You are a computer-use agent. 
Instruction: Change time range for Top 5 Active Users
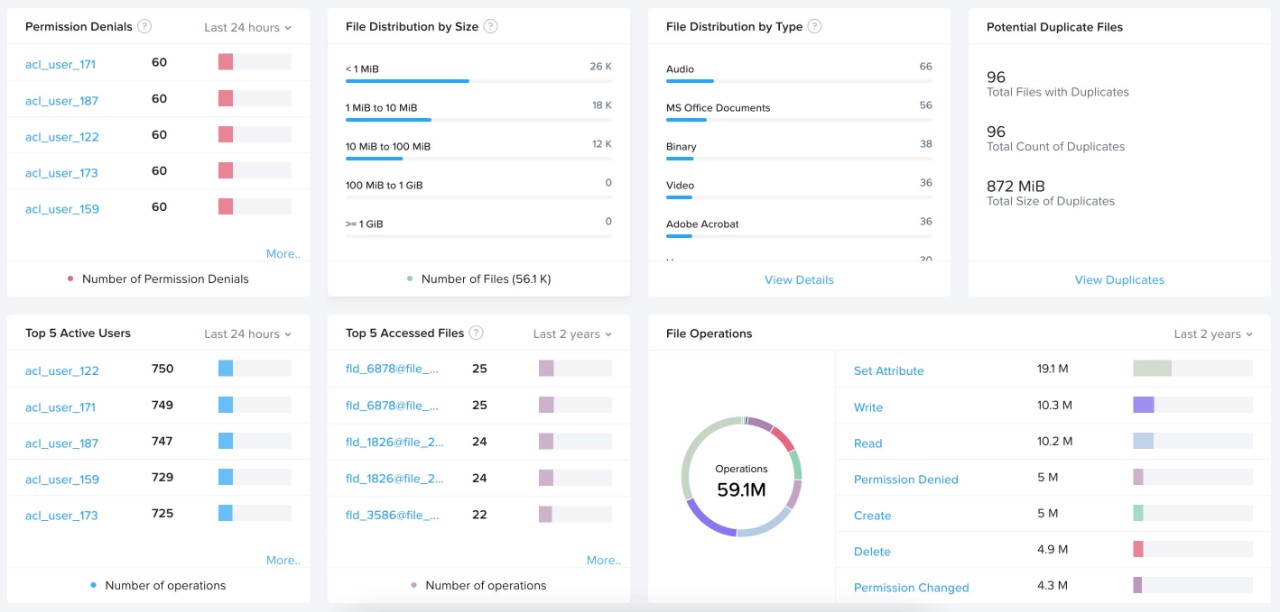coord(247,333)
